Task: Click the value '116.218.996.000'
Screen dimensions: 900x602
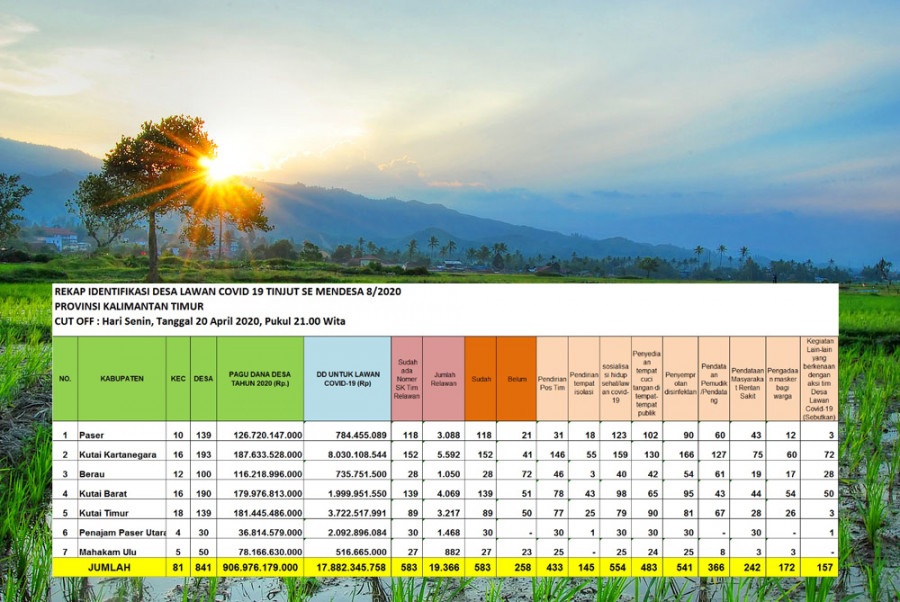Action: (267, 474)
